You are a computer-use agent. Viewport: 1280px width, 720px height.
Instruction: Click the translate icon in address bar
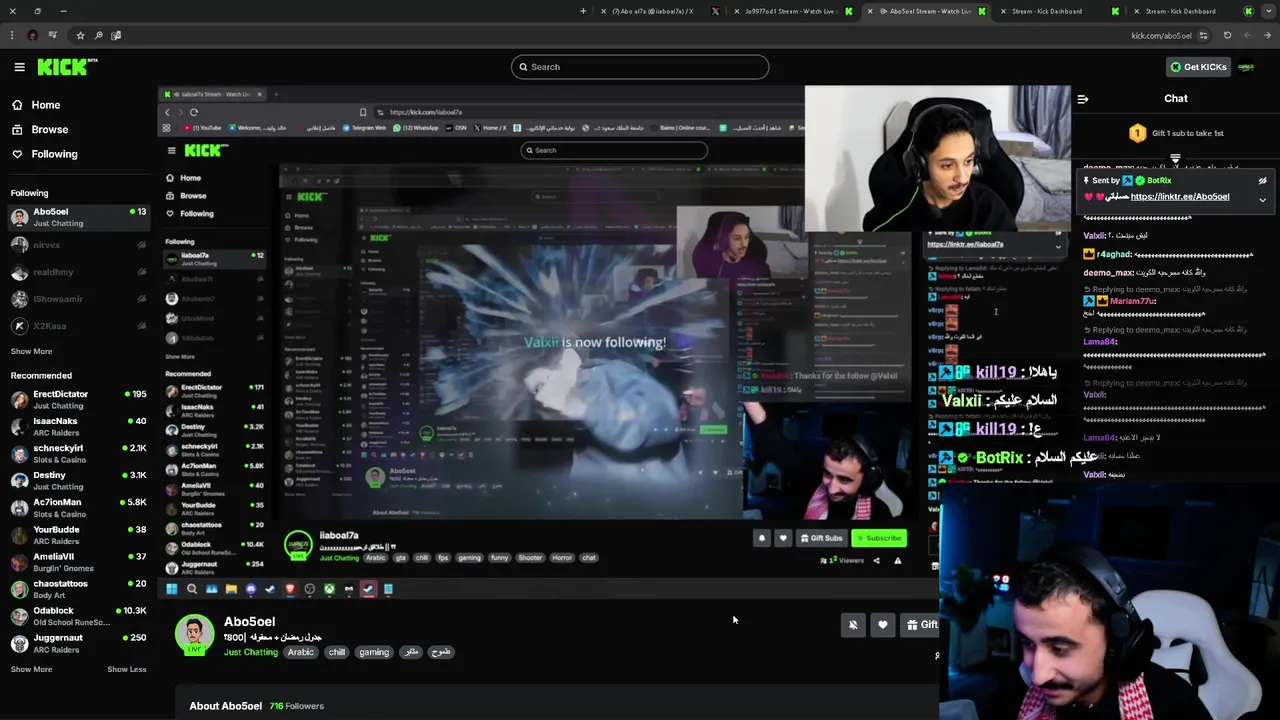(116, 36)
